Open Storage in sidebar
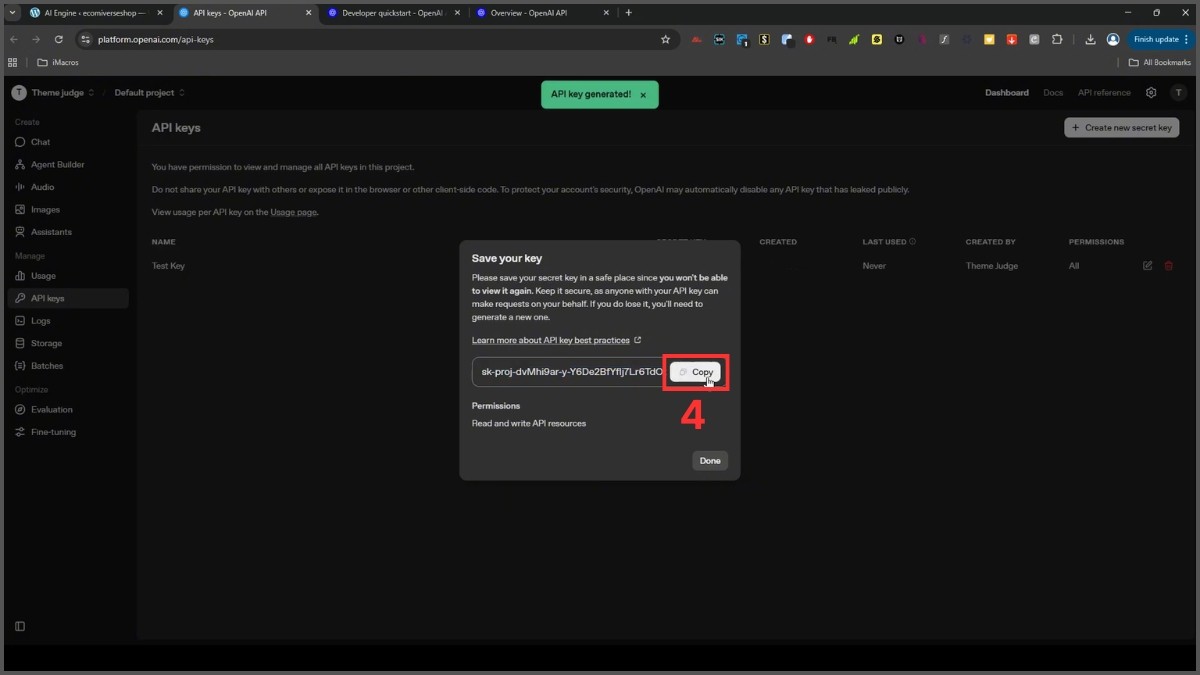 pos(46,343)
